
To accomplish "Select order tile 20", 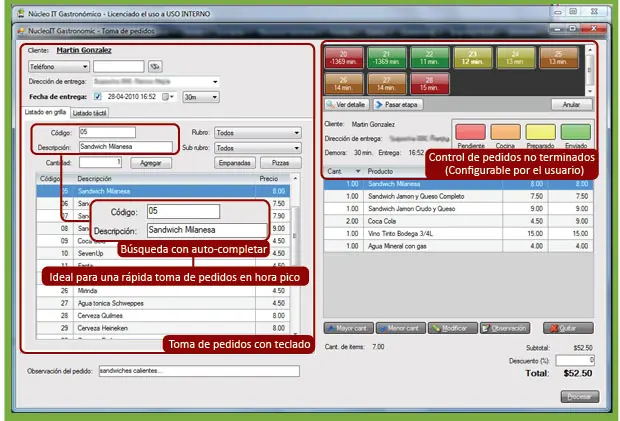I will coord(344,58).
